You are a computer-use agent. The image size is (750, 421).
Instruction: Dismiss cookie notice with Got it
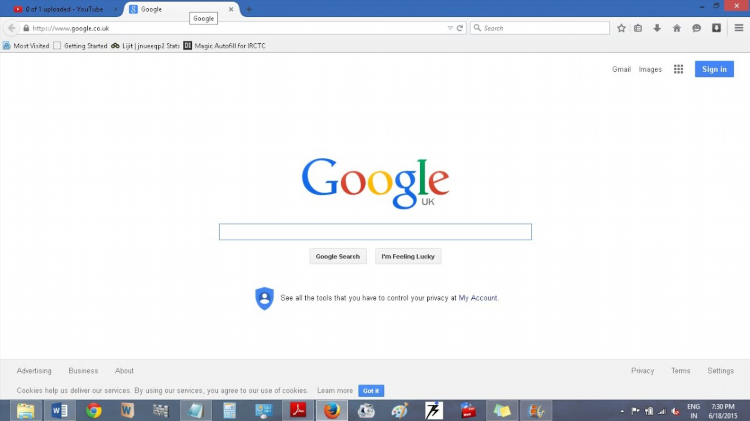point(371,391)
